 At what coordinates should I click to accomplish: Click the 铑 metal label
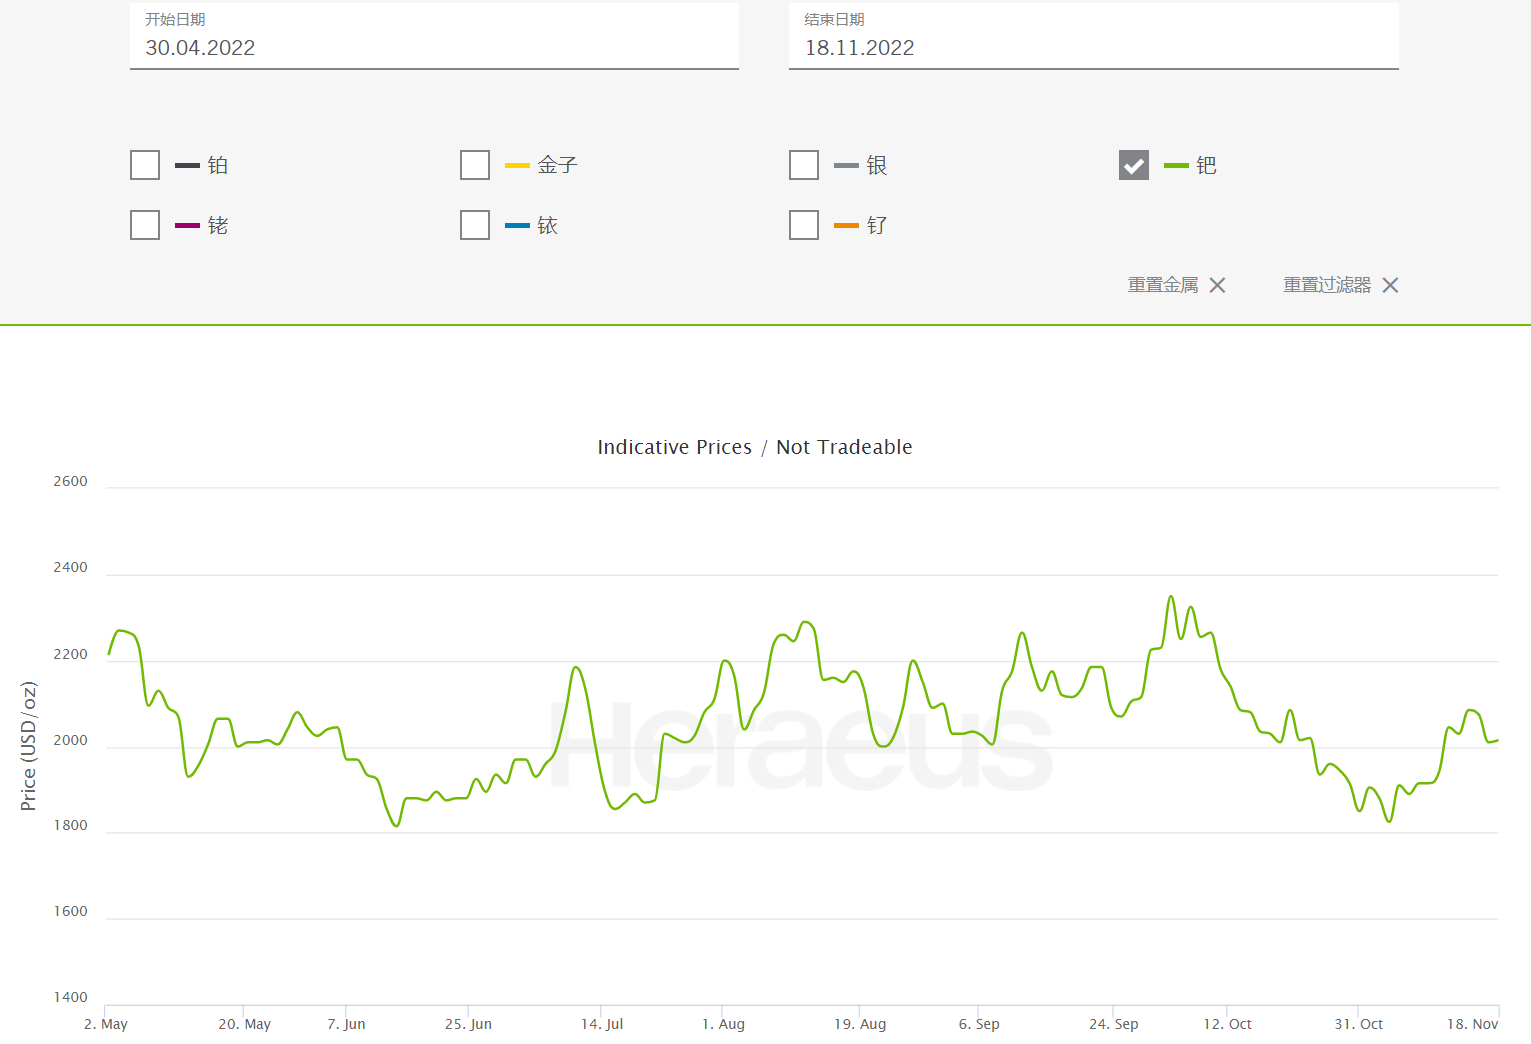click(218, 225)
